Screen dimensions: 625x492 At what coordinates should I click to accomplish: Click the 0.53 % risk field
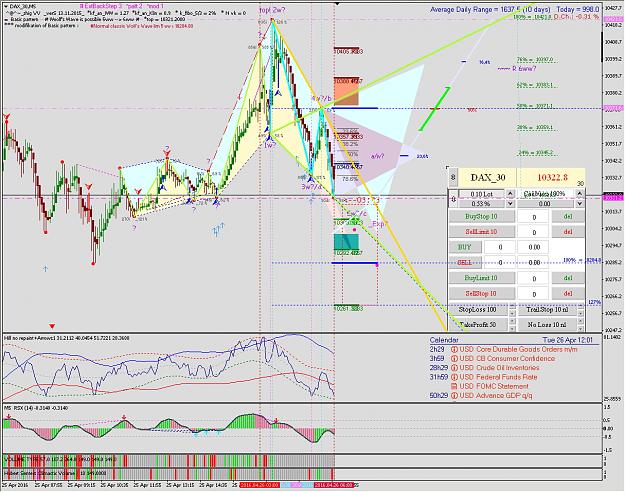(482, 204)
